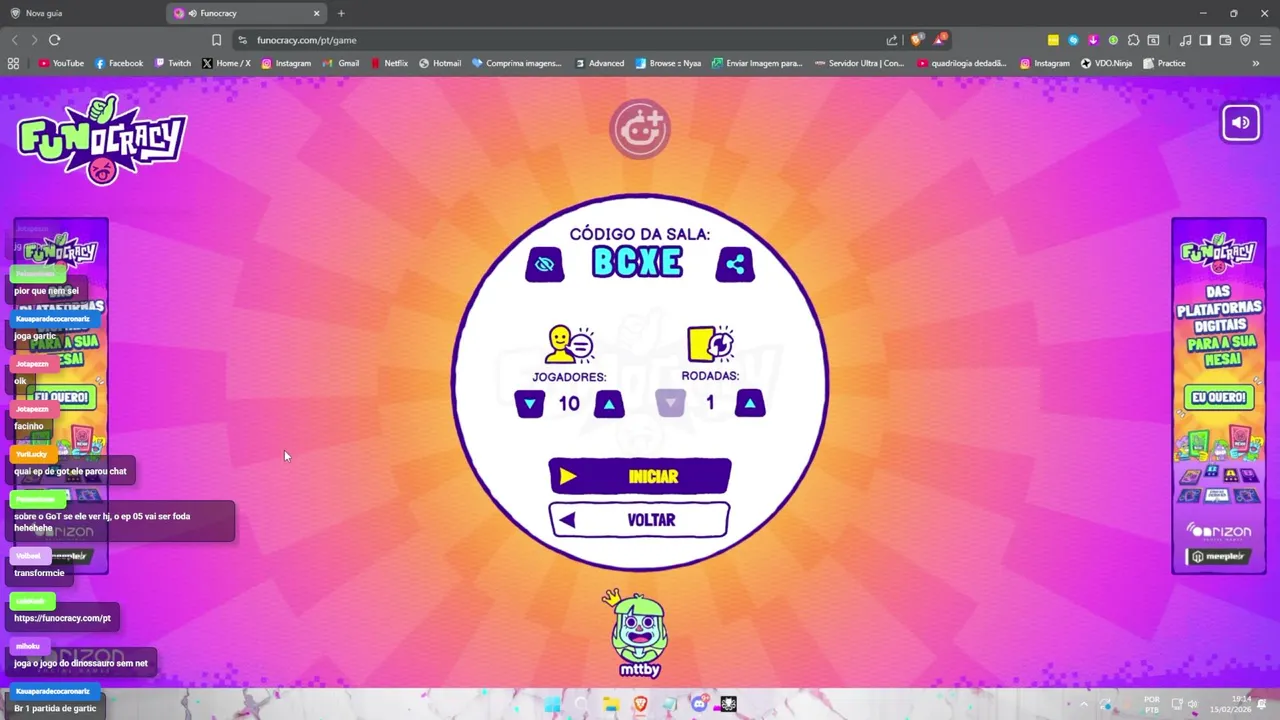Open File Explorer from the taskbar
Image resolution: width=1280 pixels, height=720 pixels.
(611, 704)
